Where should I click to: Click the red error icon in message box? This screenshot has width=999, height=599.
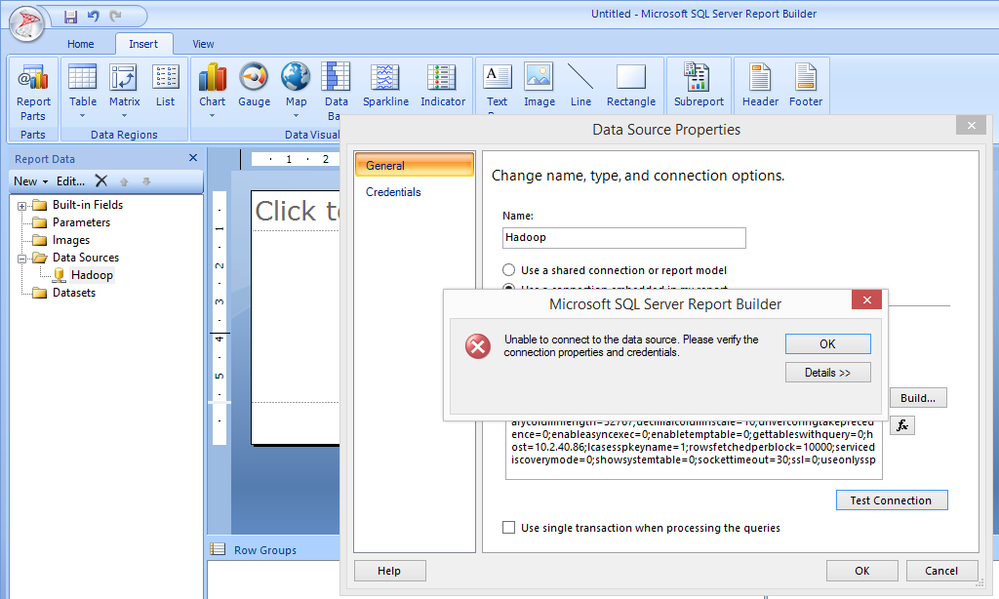click(x=478, y=346)
